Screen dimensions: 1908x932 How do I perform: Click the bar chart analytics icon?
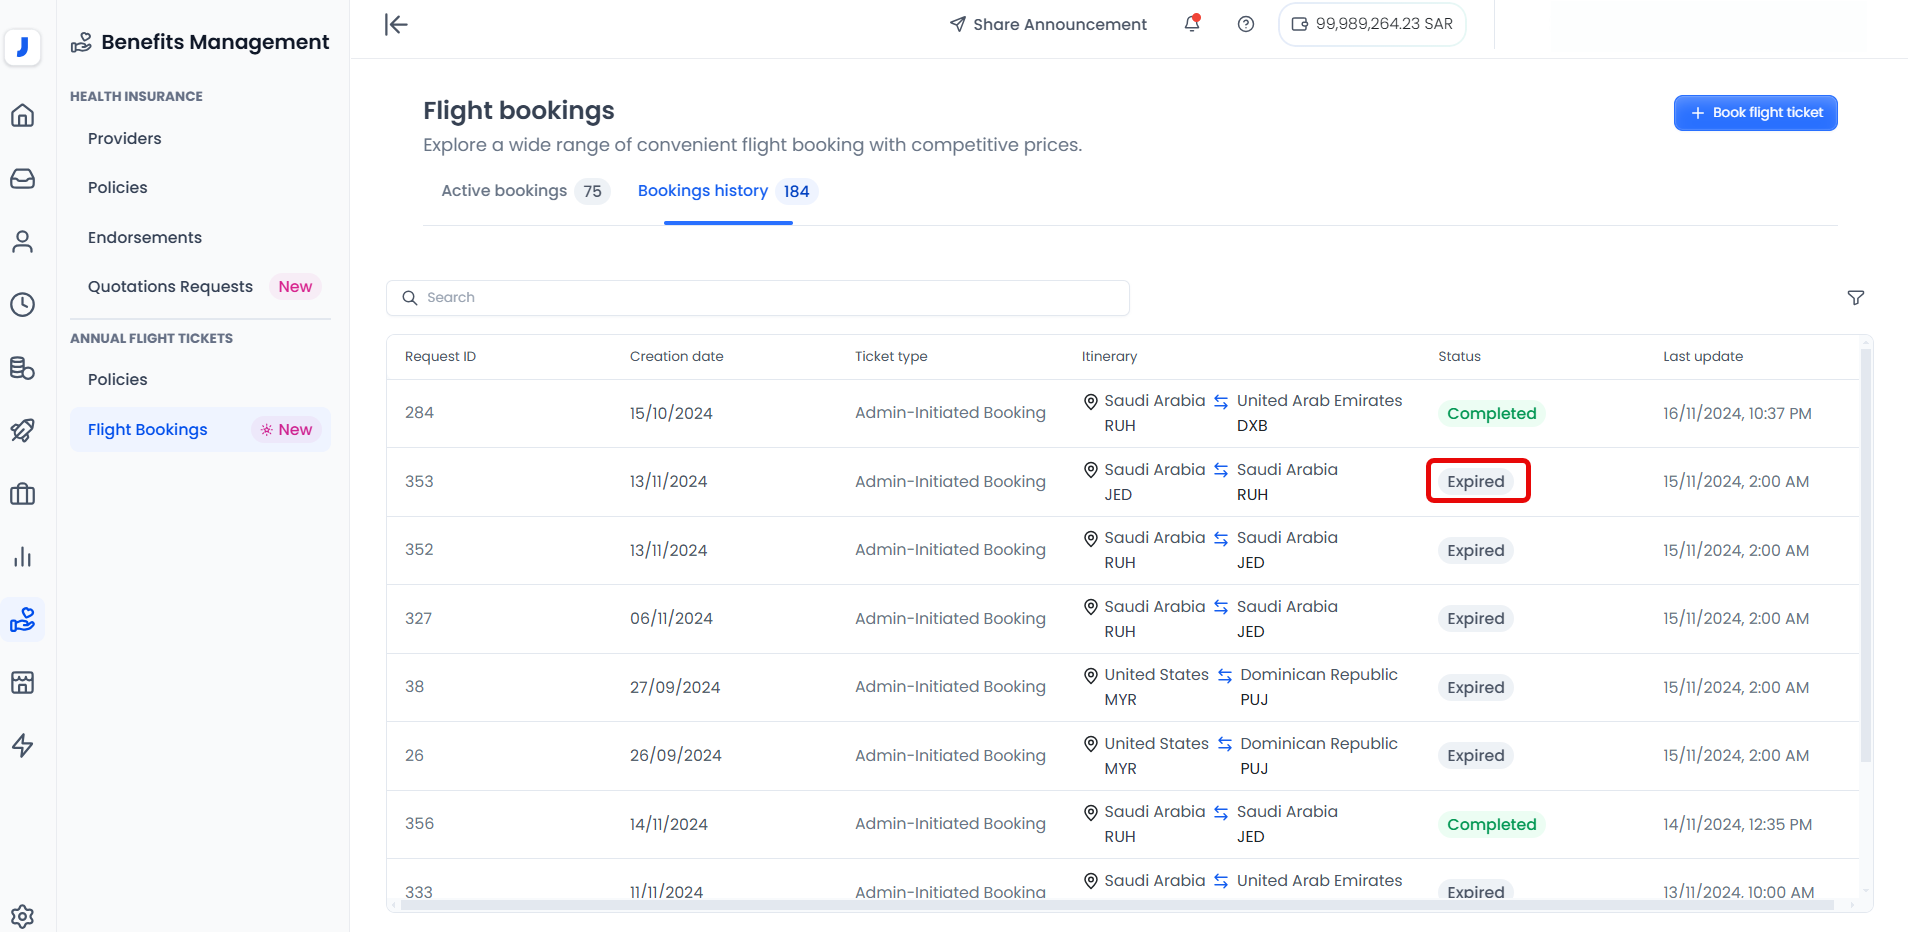22,557
